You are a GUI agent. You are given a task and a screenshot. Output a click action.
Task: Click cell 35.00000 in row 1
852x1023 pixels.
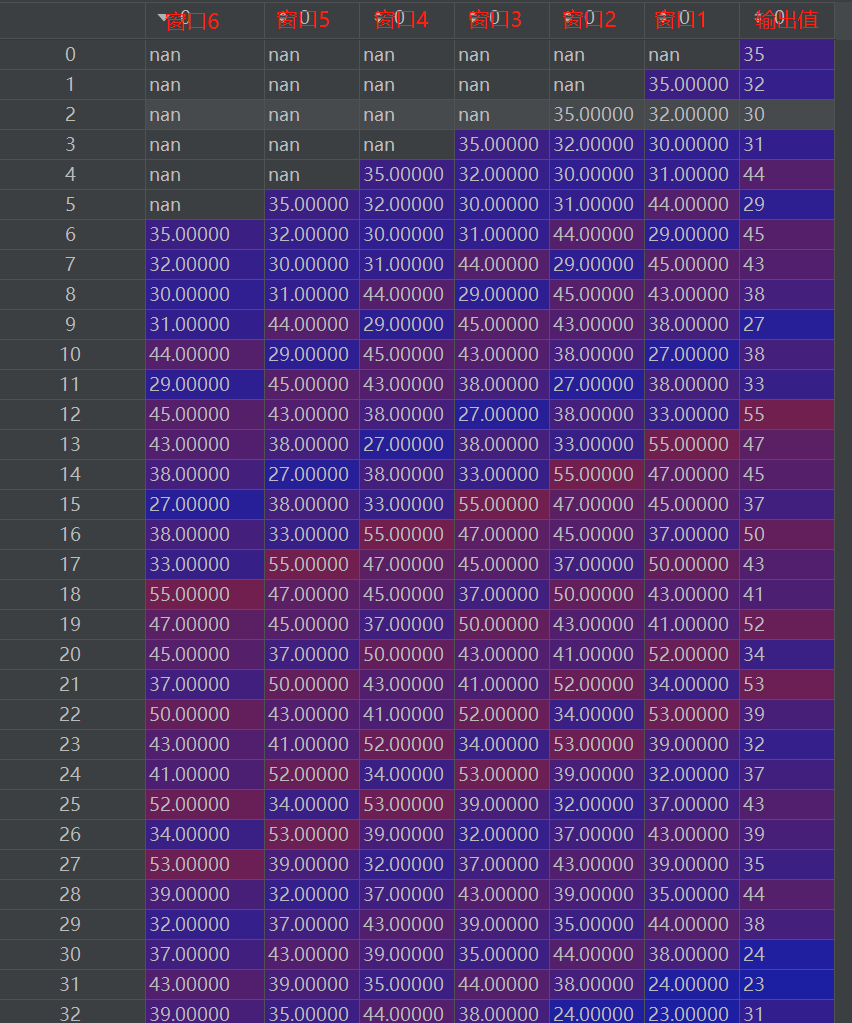pos(692,84)
